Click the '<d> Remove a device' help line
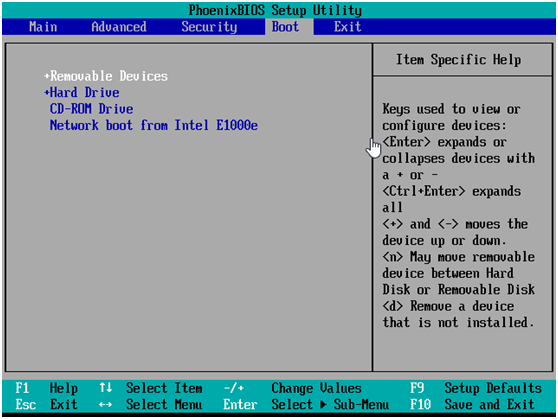558x419 pixels. coord(448,305)
